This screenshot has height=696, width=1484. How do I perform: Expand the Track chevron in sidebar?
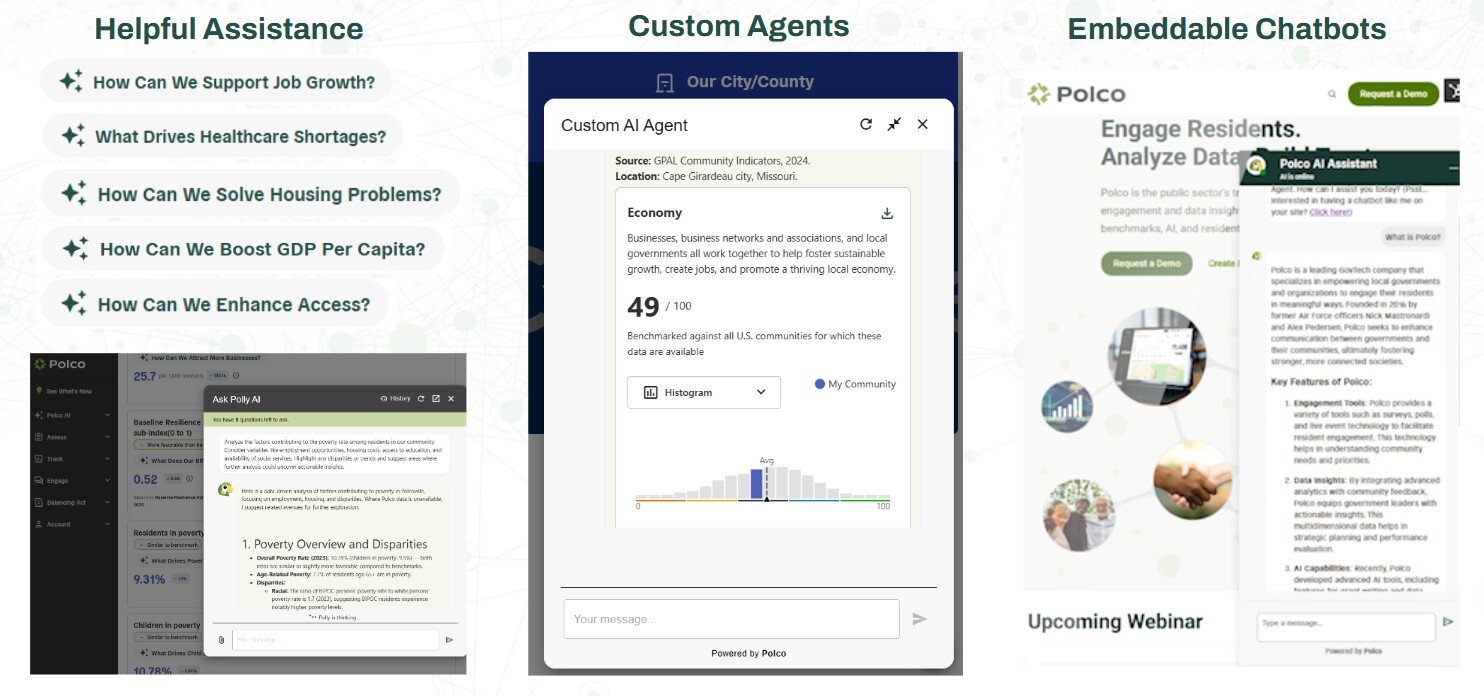(x=108, y=459)
